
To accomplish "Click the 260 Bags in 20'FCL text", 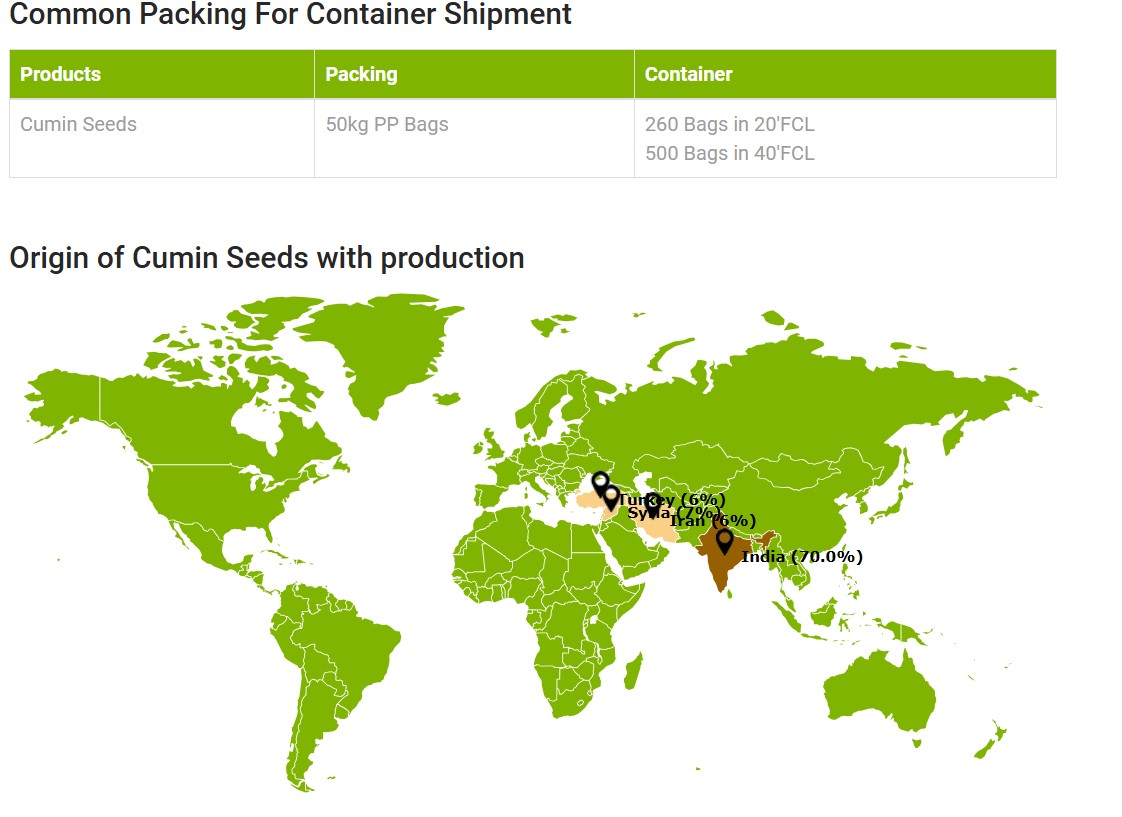I will (x=729, y=124).
